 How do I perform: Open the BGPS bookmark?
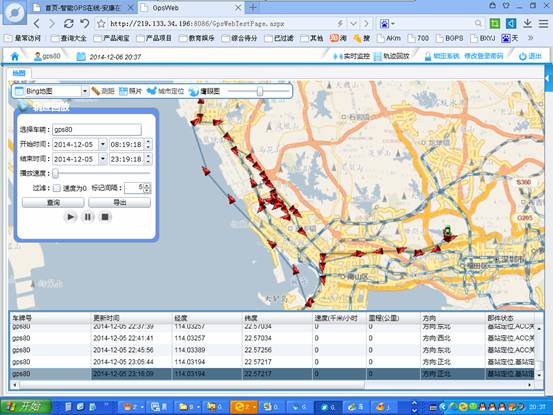click(450, 38)
